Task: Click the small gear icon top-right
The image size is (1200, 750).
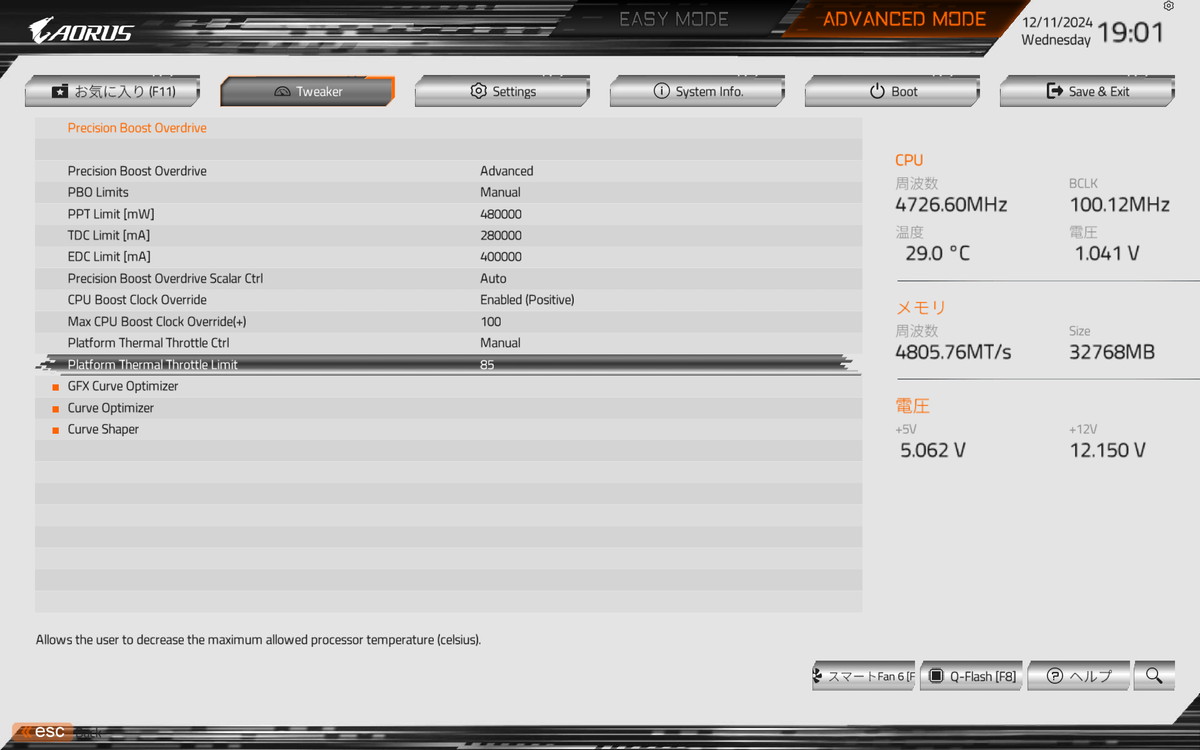Action: tap(1169, 6)
